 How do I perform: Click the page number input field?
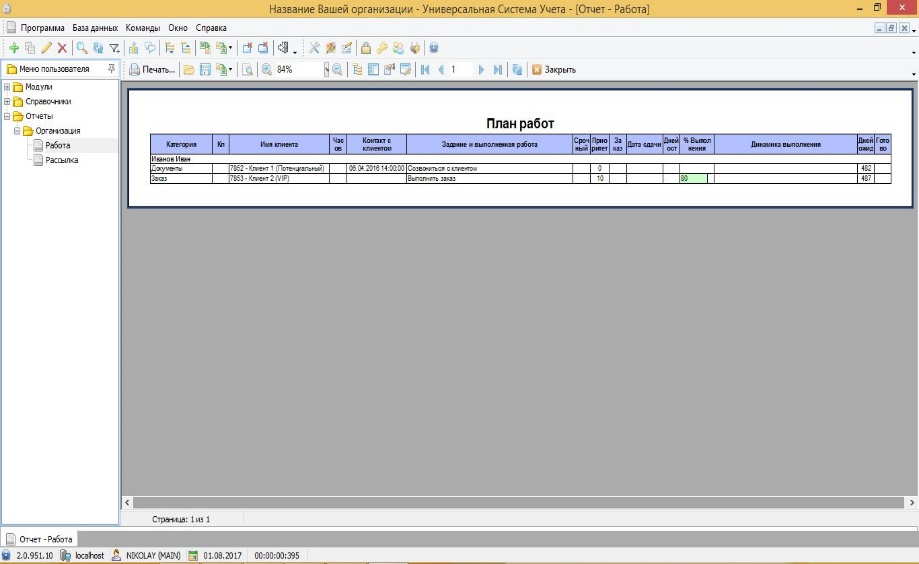pos(460,70)
